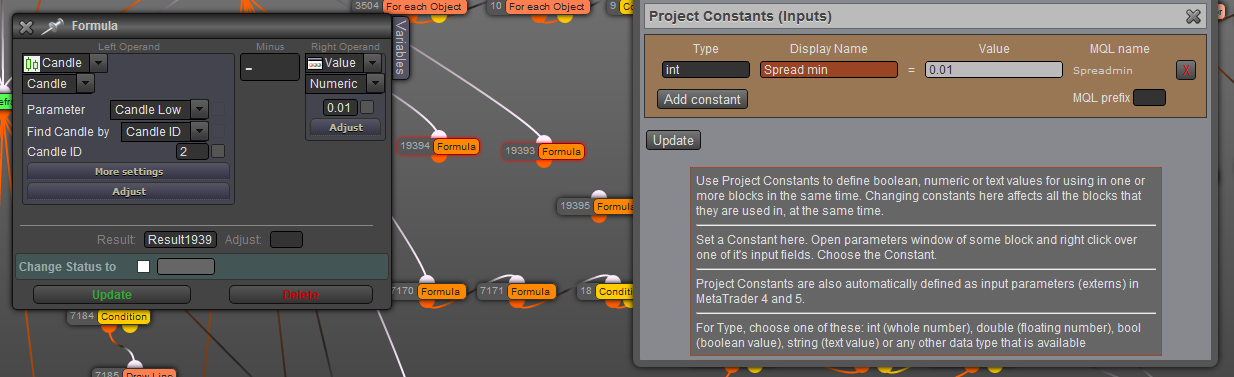
Task: Close the Formula dialog
Action: pyautogui.click(x=27, y=27)
